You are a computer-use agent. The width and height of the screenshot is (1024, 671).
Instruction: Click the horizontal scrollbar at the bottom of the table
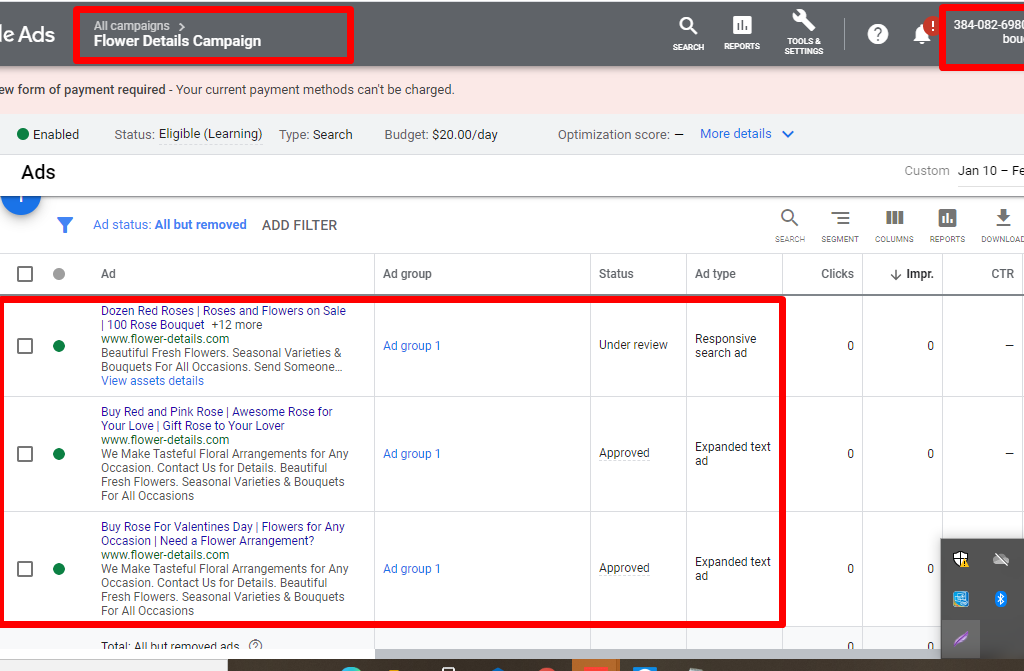click(657, 654)
